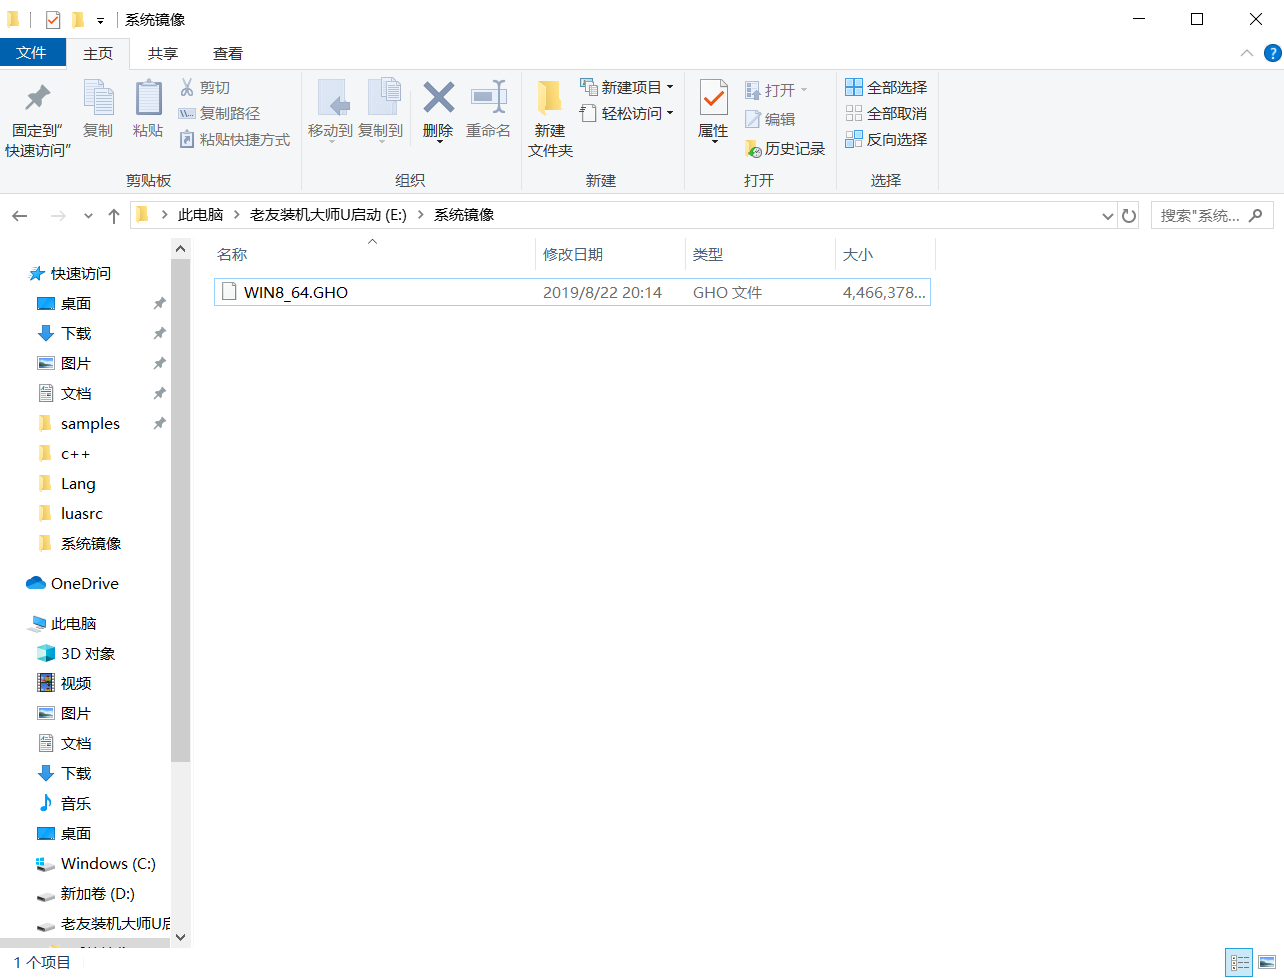Click Select all in ribbon
1284x978 pixels.
(x=886, y=88)
